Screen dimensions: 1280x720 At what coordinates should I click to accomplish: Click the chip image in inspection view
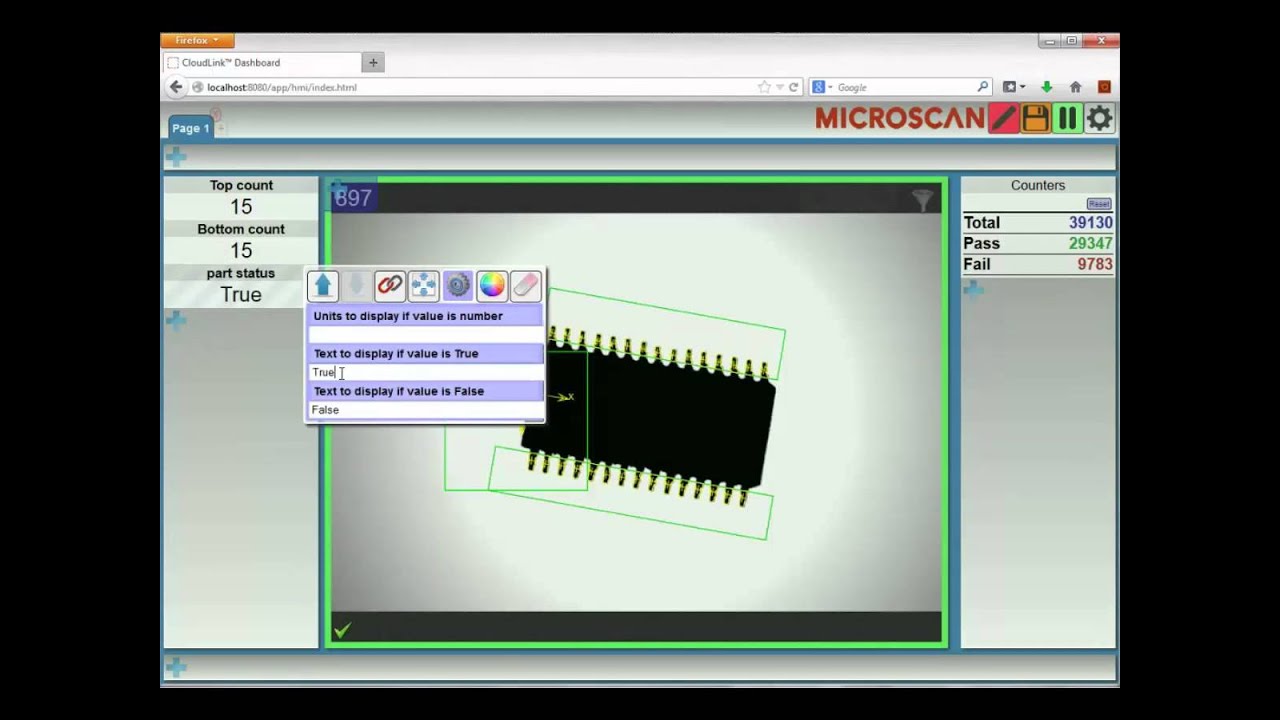(x=648, y=415)
